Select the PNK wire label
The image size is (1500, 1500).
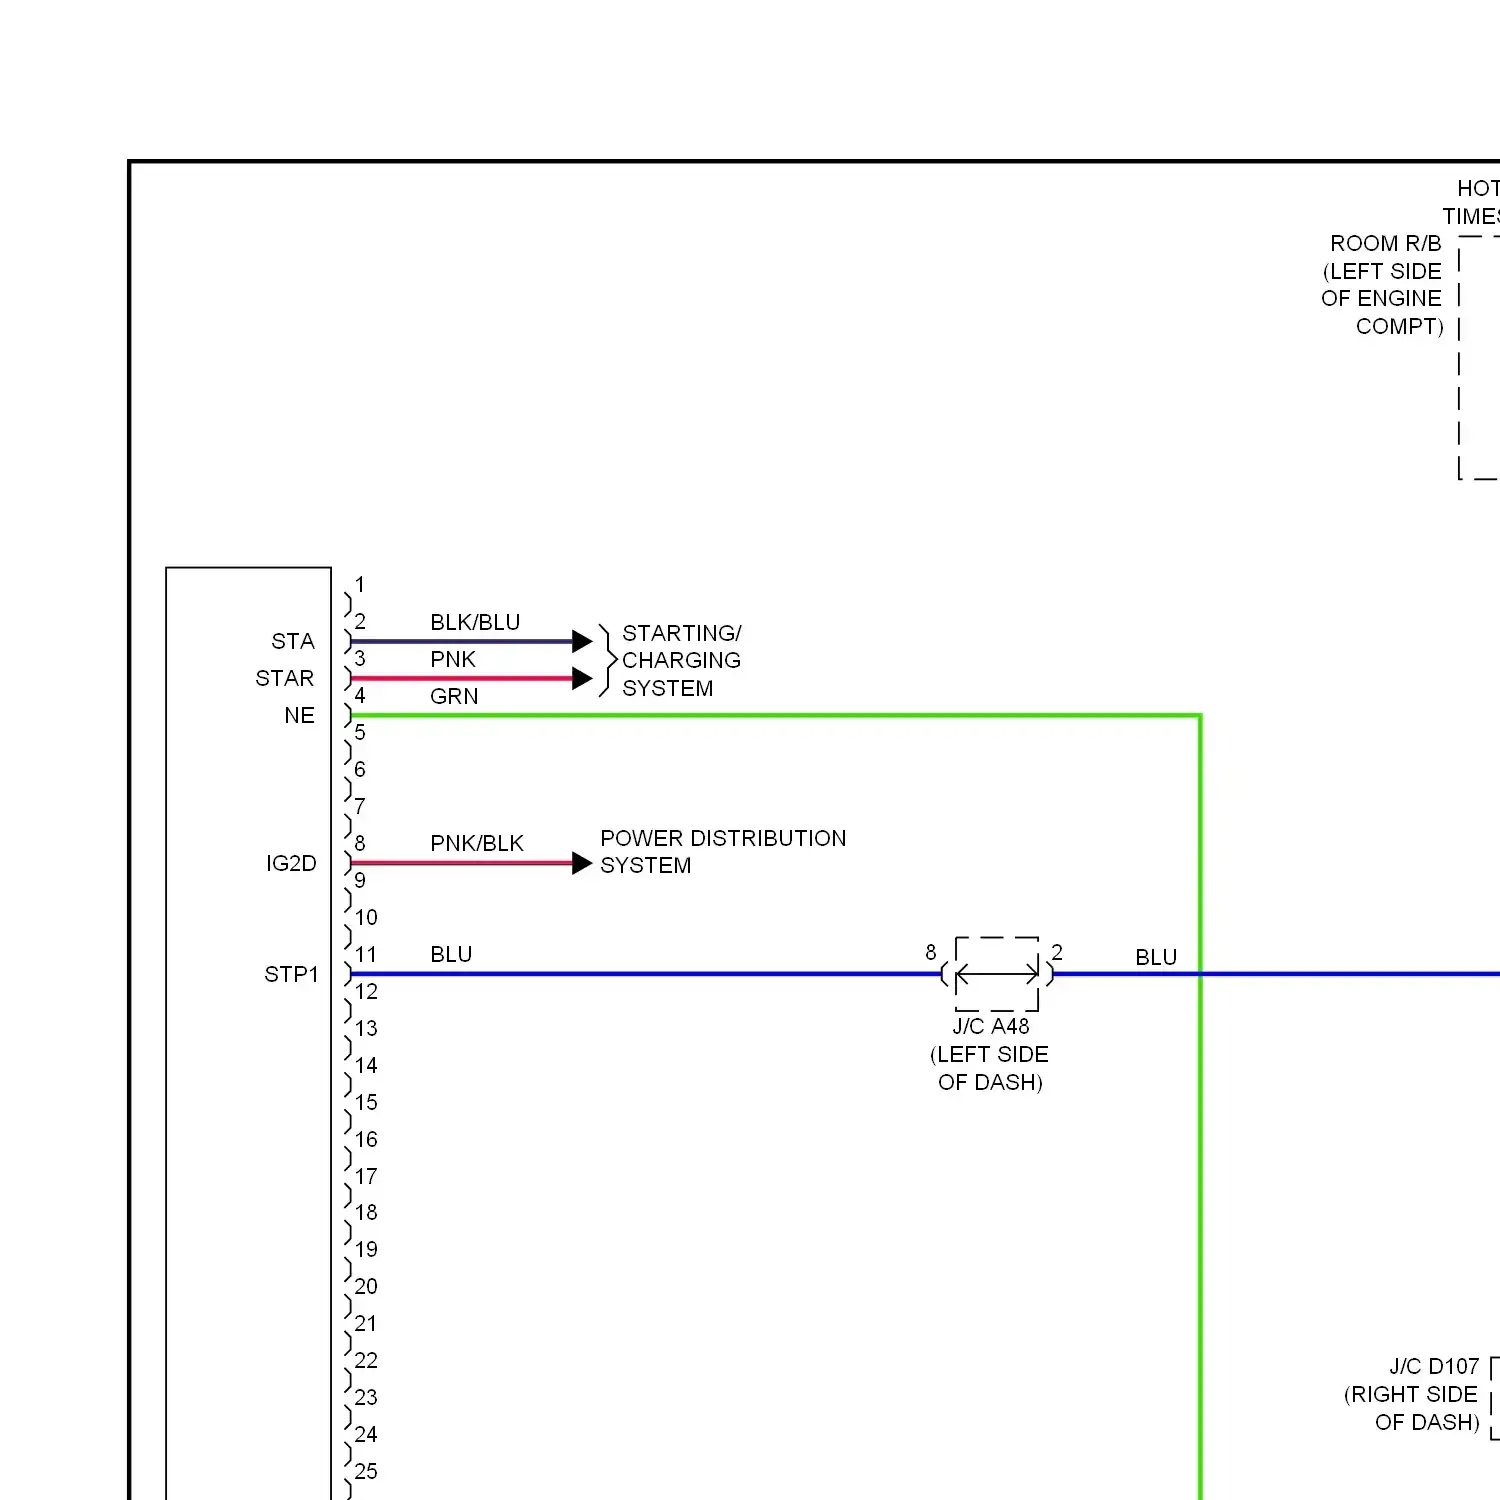[x=453, y=659]
